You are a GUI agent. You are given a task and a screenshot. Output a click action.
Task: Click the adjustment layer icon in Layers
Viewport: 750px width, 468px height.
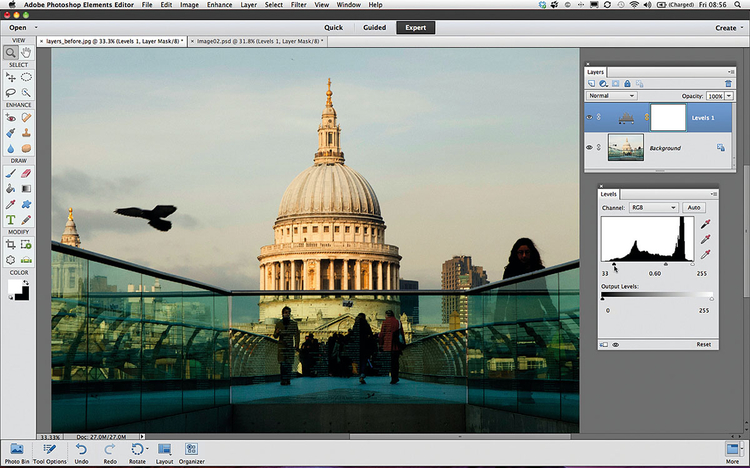click(604, 84)
